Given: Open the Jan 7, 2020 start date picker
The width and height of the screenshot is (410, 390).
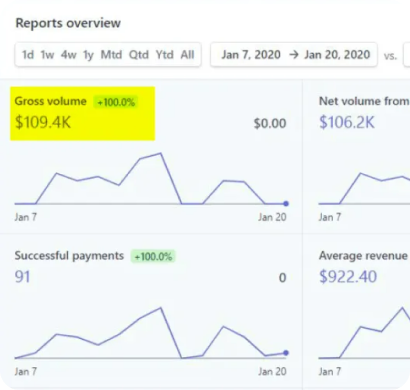Looking at the screenshot, I should click(x=251, y=55).
